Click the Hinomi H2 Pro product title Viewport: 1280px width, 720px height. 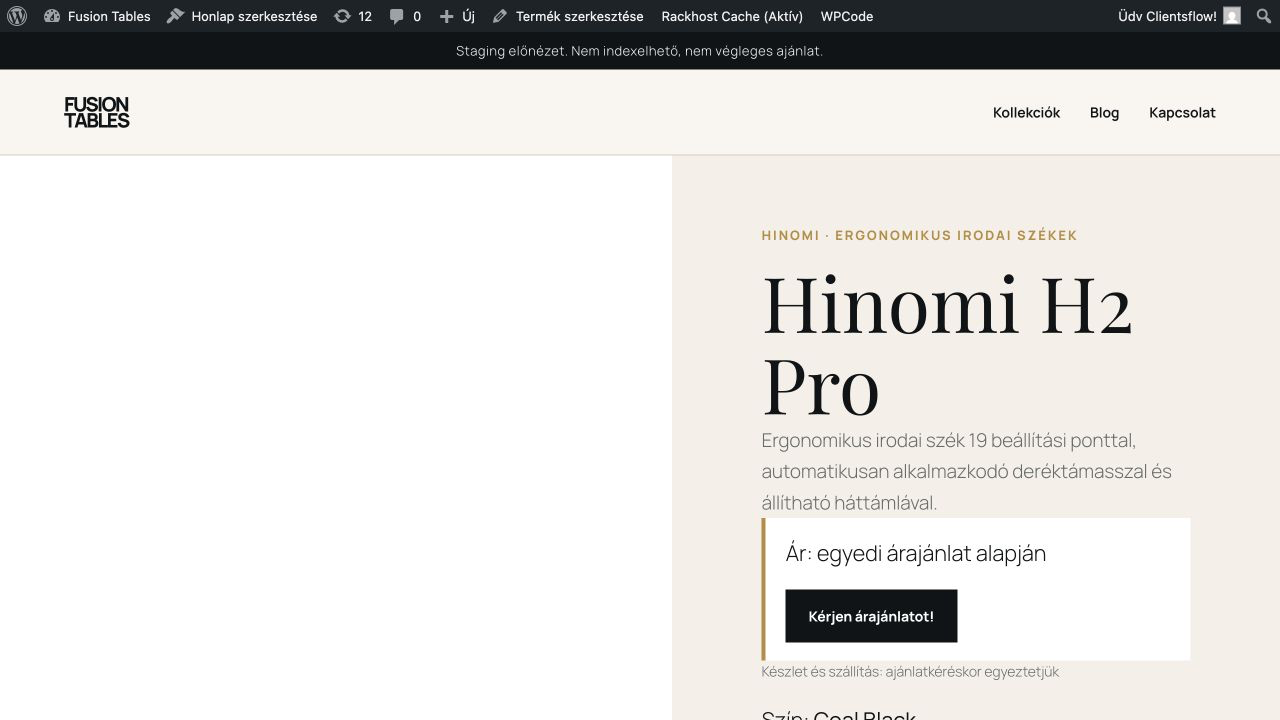click(947, 345)
